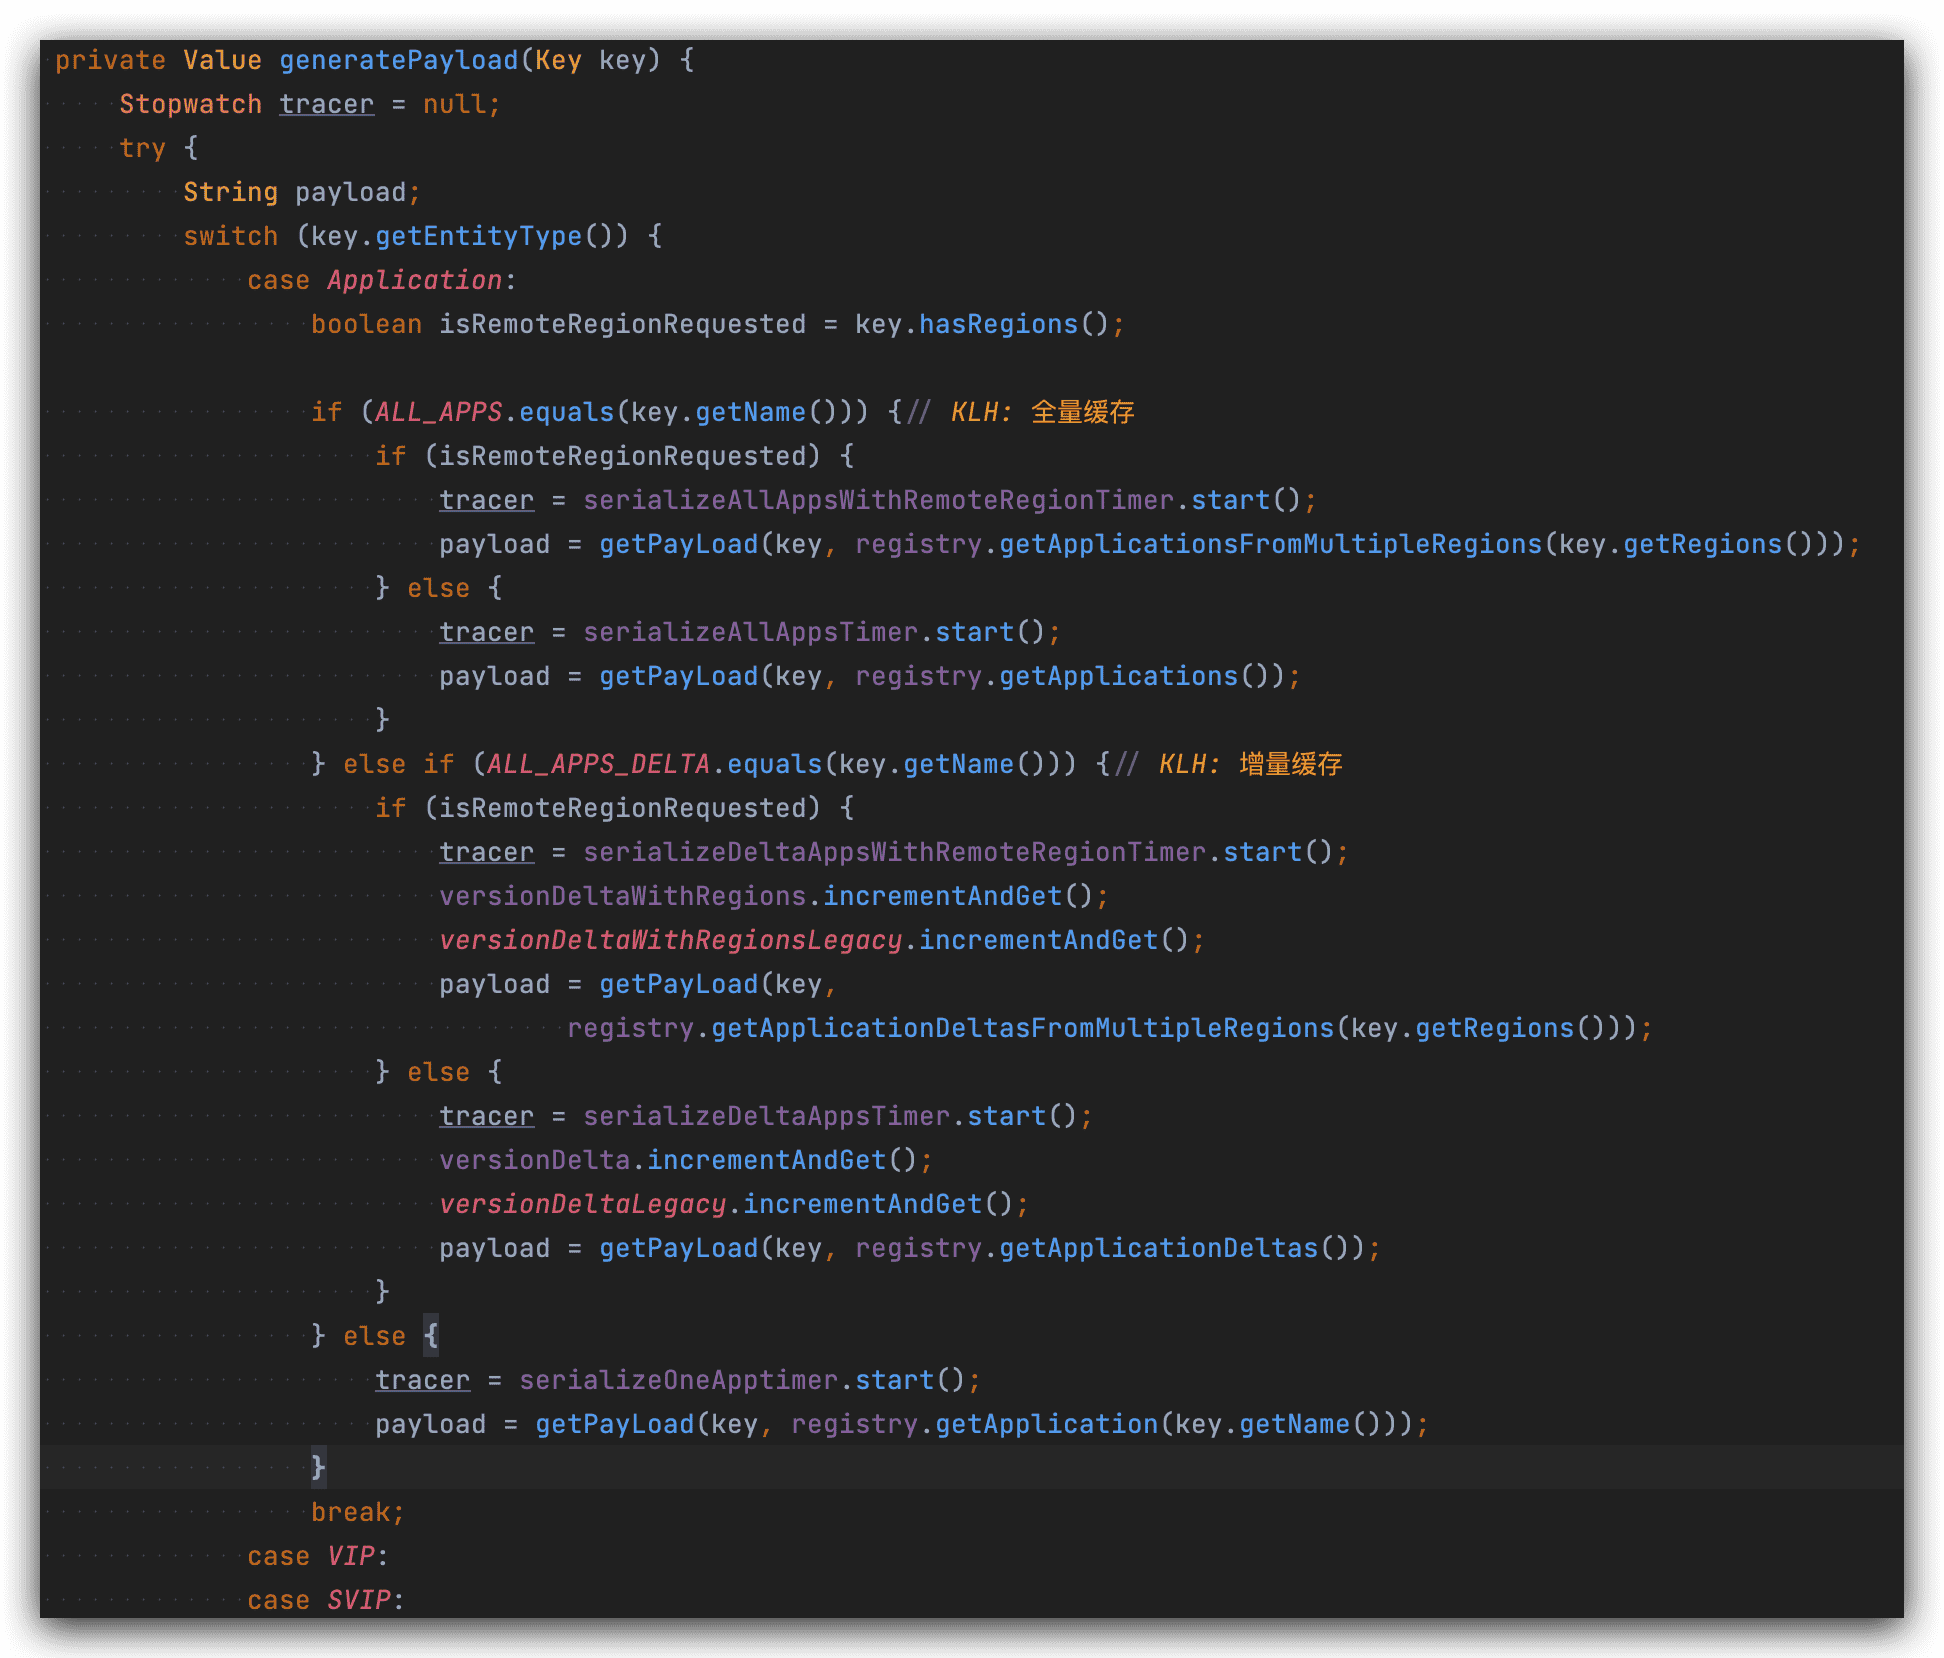Click the 'try' keyword
Screen dimensions: 1944x1658
(143, 149)
